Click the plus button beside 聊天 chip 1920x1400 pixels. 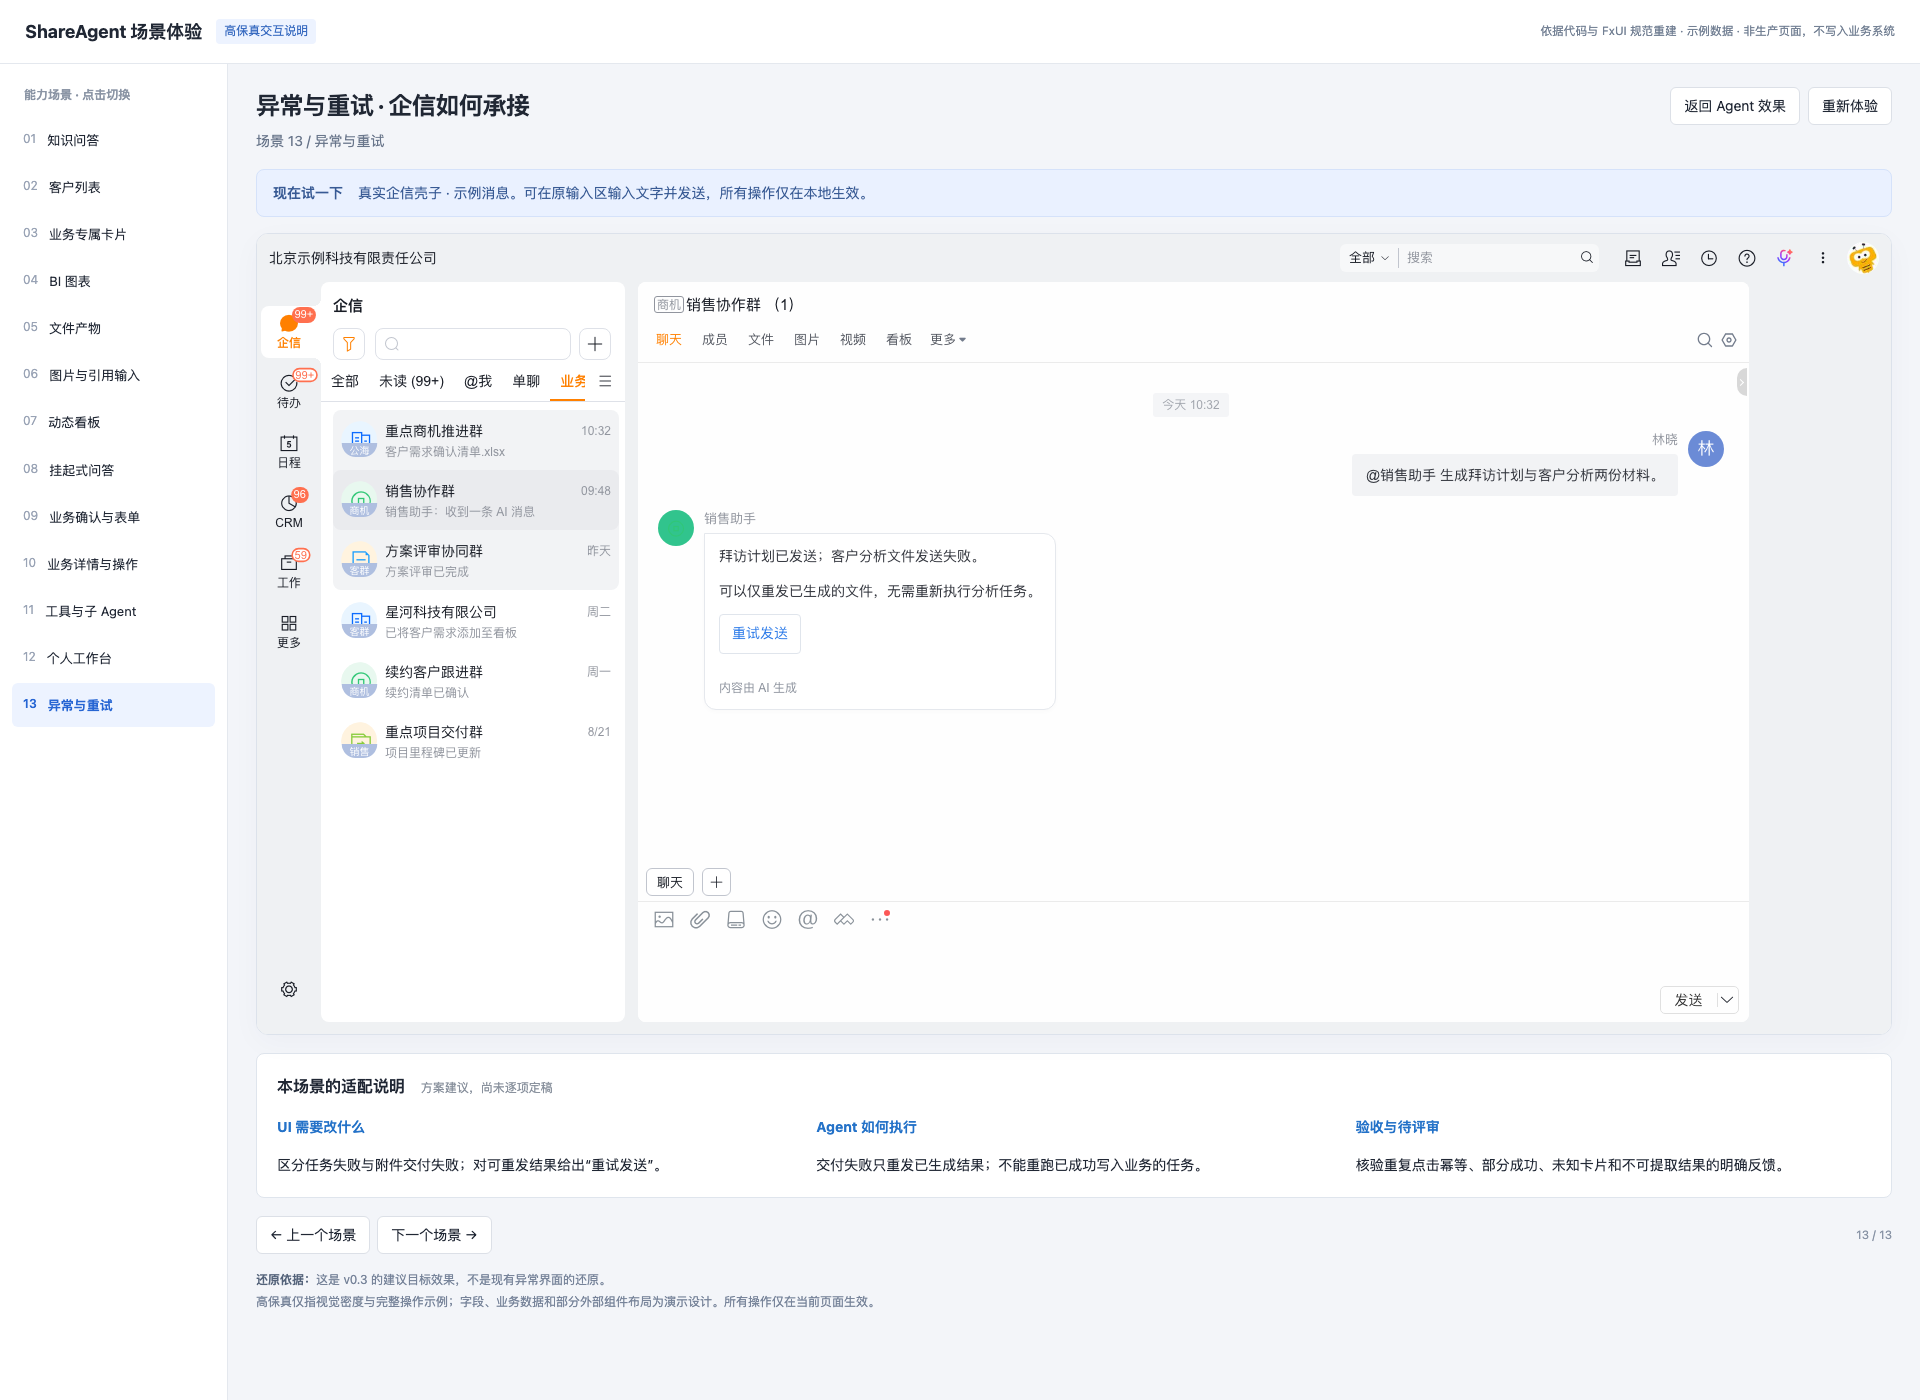click(717, 882)
